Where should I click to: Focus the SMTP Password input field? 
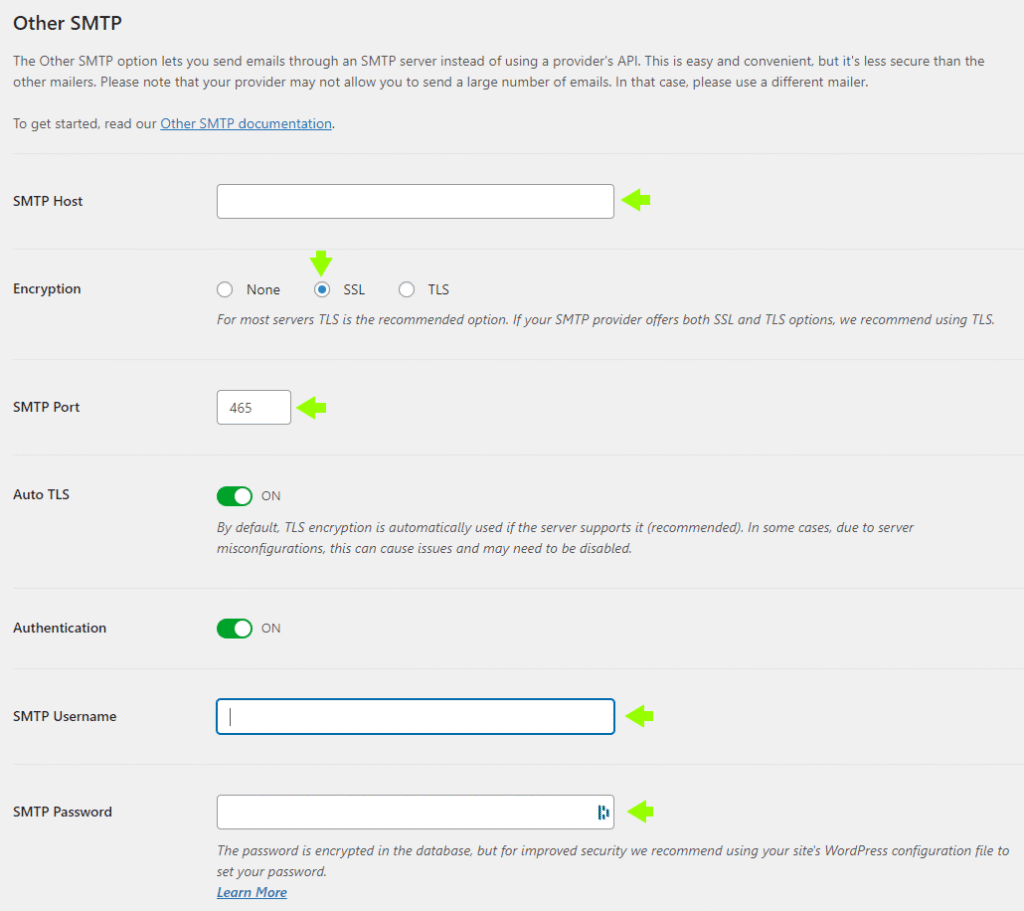pyautogui.click(x=400, y=812)
